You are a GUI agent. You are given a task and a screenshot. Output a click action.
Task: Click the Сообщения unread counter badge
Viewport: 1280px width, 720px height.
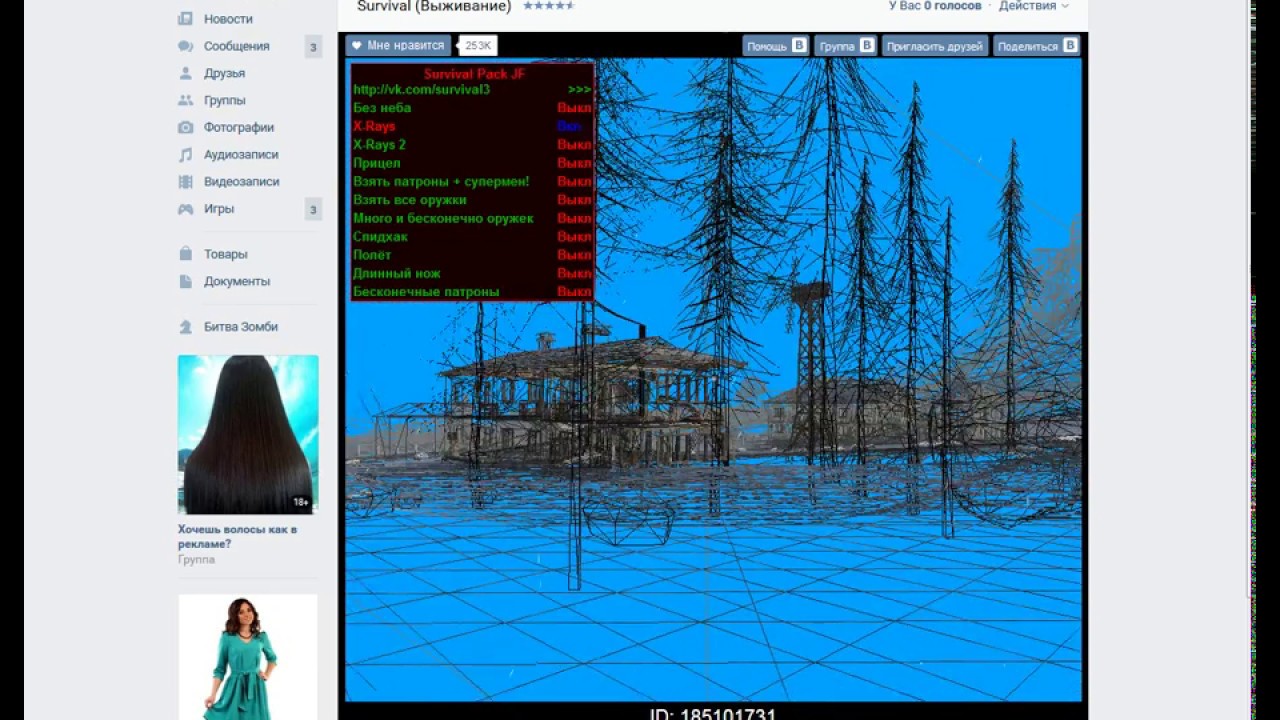pos(313,47)
